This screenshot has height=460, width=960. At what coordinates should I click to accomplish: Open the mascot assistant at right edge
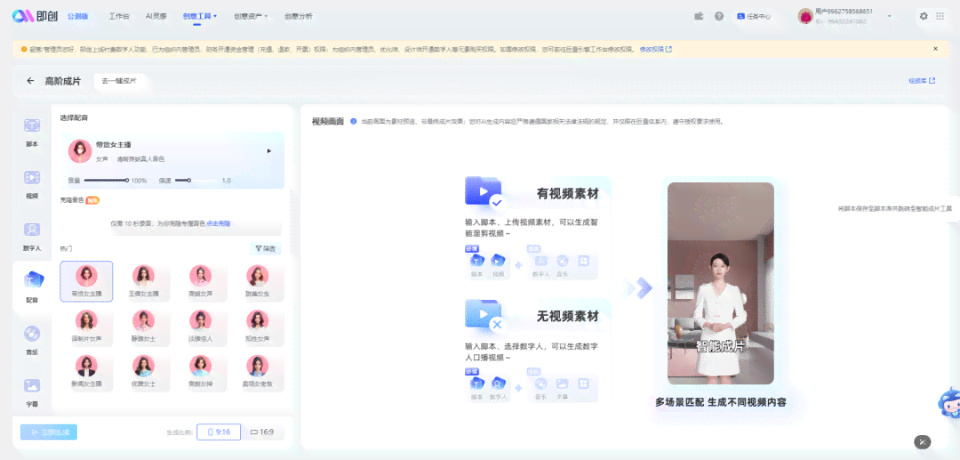948,402
